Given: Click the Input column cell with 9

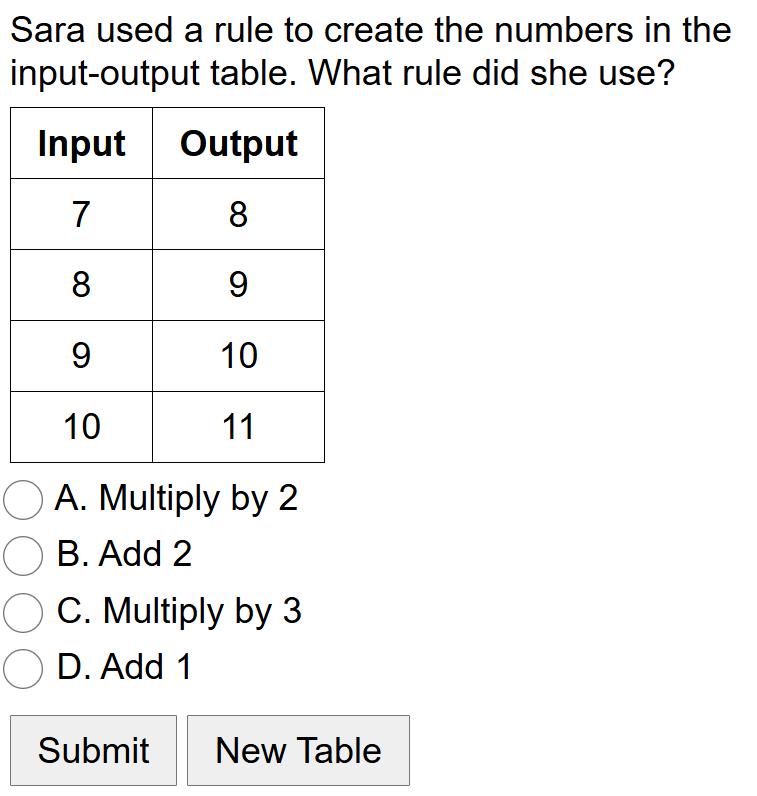Looking at the screenshot, I should click(x=81, y=356).
